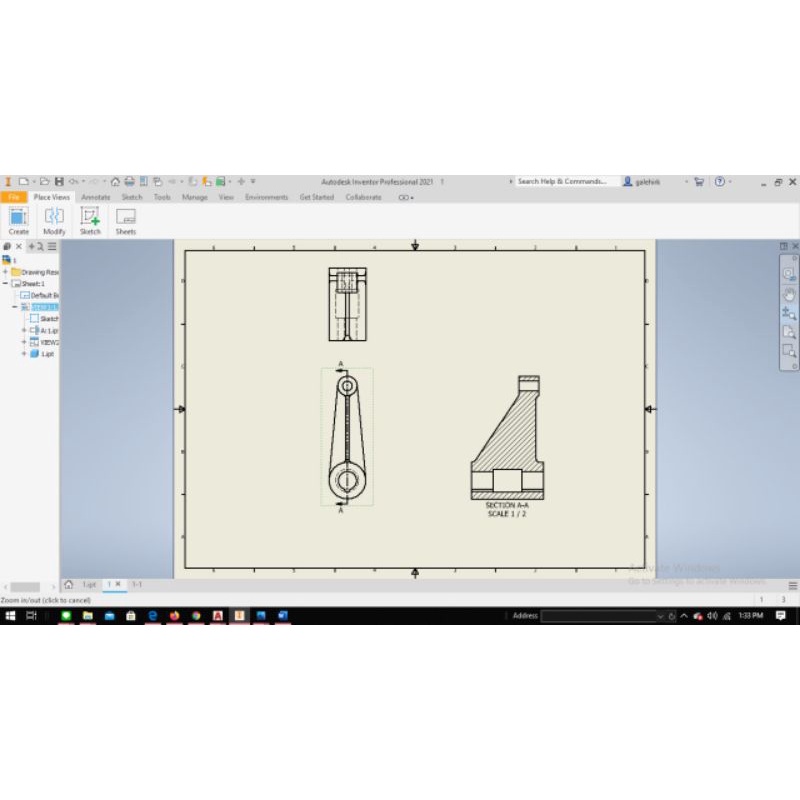Select the Pan hand tool in navigation bar
800x800 pixels.
789,294
